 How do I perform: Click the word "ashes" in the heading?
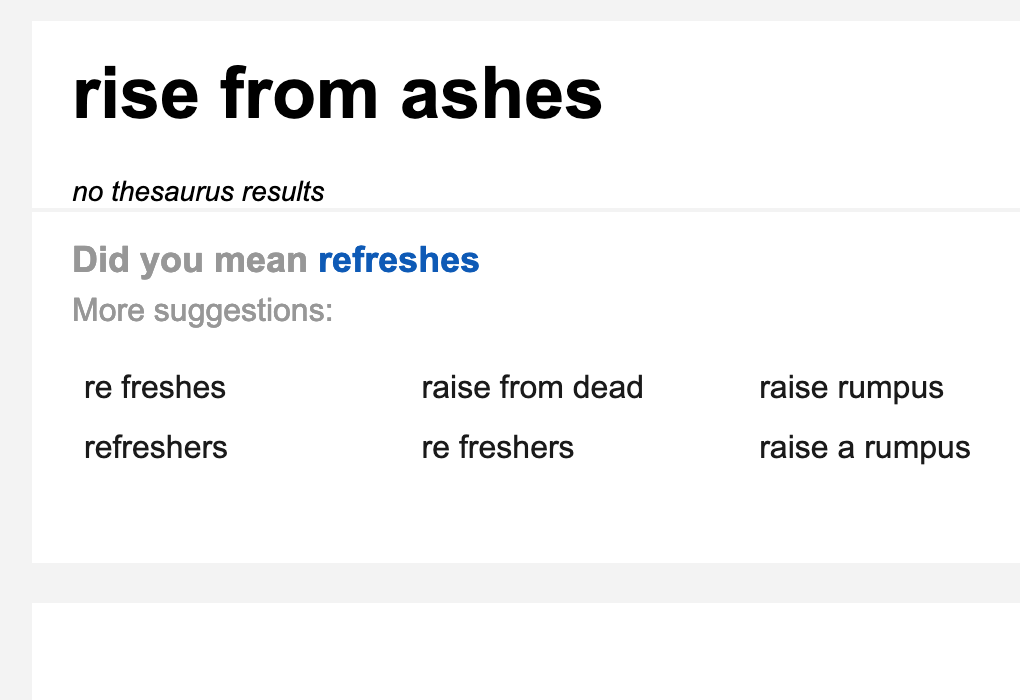coord(501,94)
